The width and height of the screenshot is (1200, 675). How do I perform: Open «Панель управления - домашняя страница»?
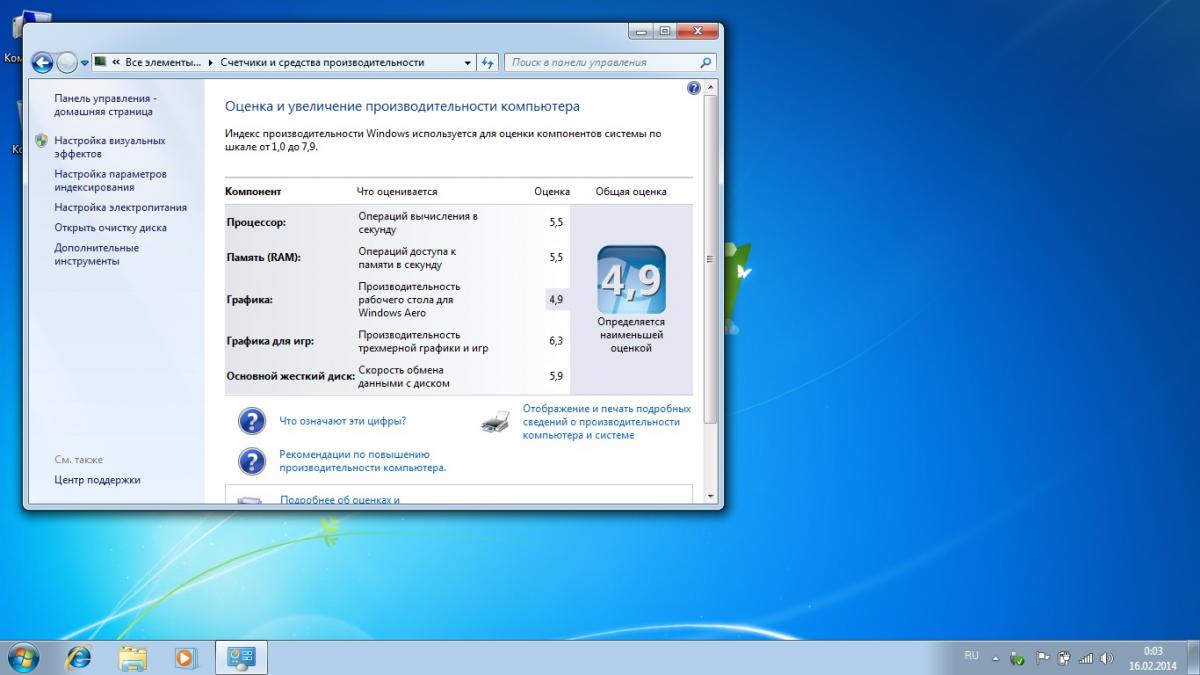105,106
